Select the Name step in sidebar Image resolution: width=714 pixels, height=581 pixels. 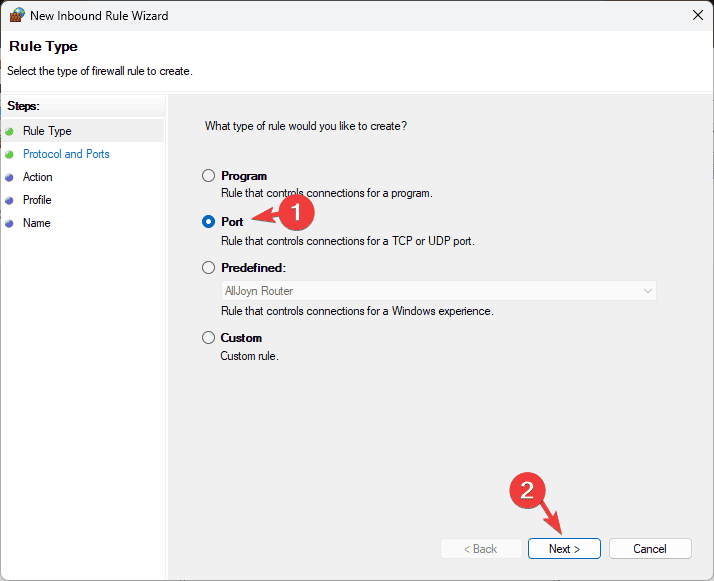point(36,223)
